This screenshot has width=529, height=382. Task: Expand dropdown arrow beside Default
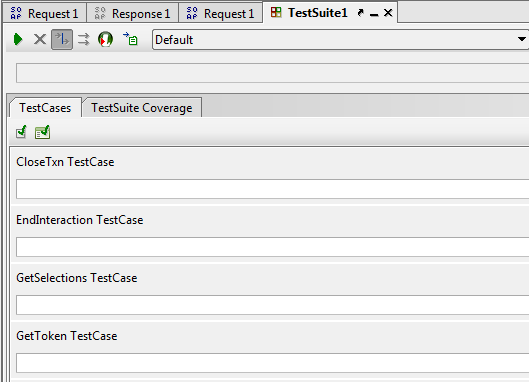tap(521, 39)
